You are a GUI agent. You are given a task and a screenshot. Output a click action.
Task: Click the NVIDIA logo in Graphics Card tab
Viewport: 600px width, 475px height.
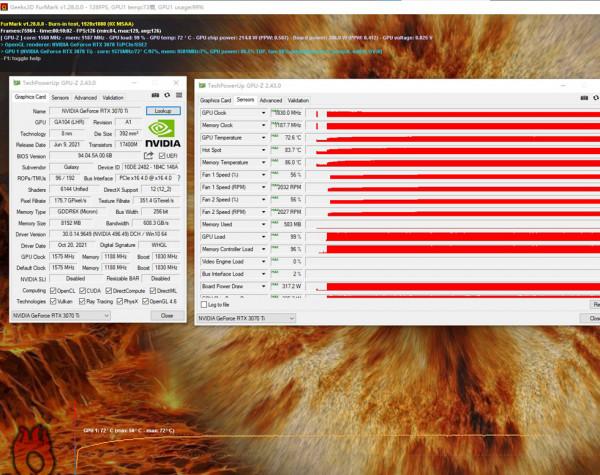(163, 132)
